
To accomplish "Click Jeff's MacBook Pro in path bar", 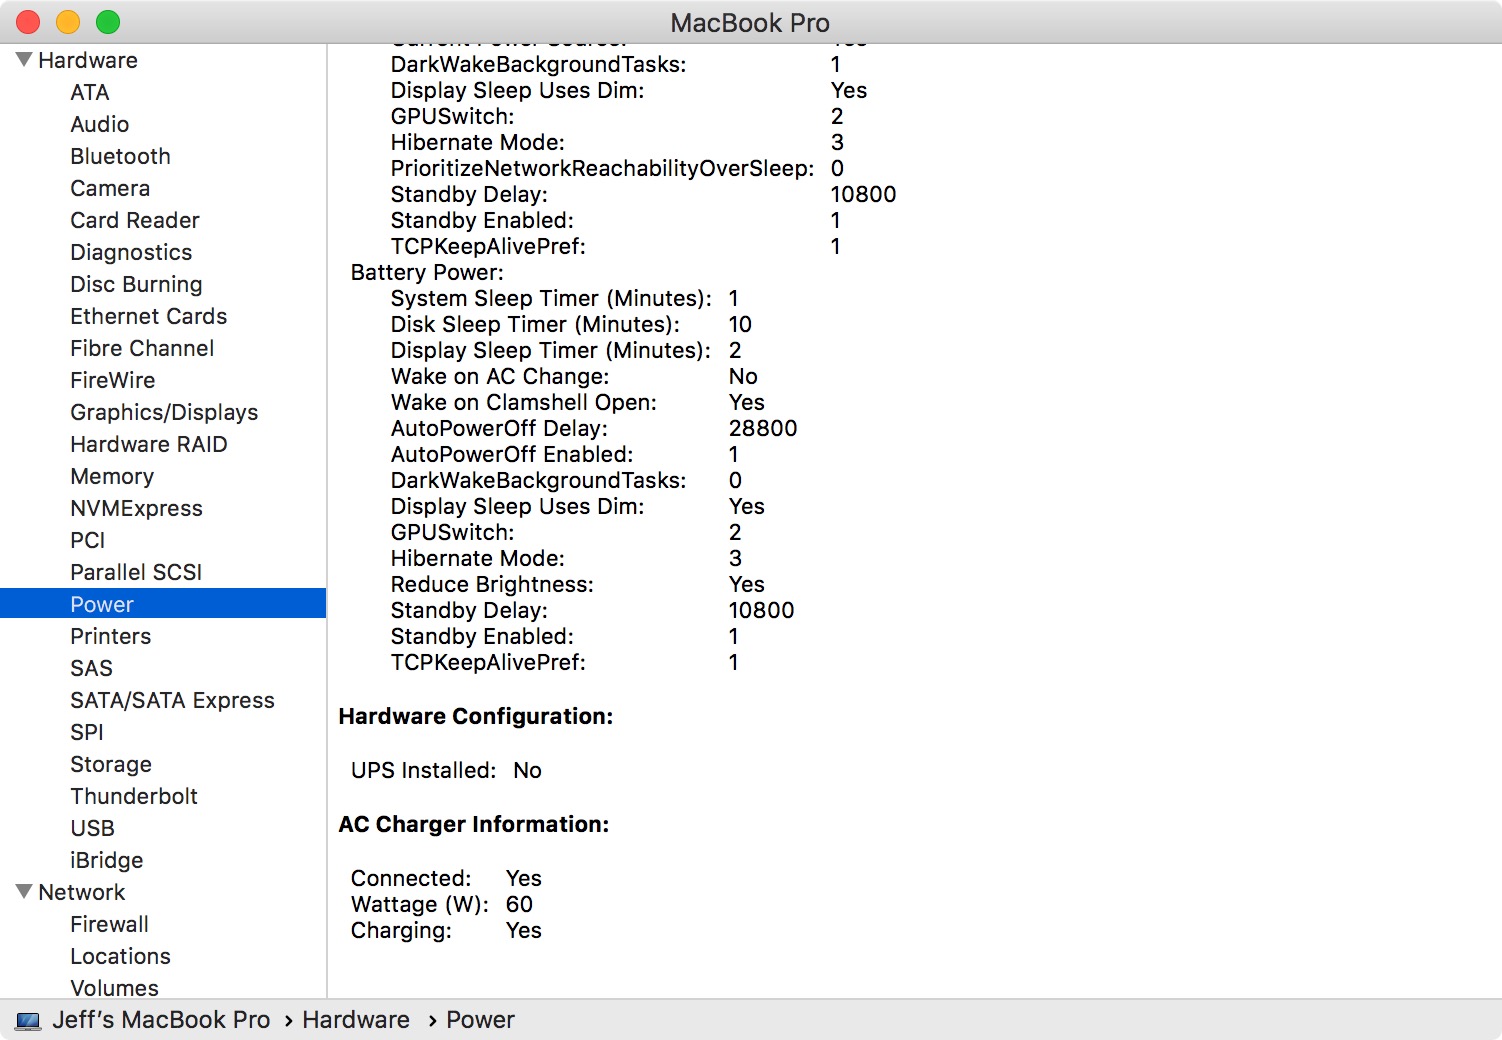I will [161, 1020].
